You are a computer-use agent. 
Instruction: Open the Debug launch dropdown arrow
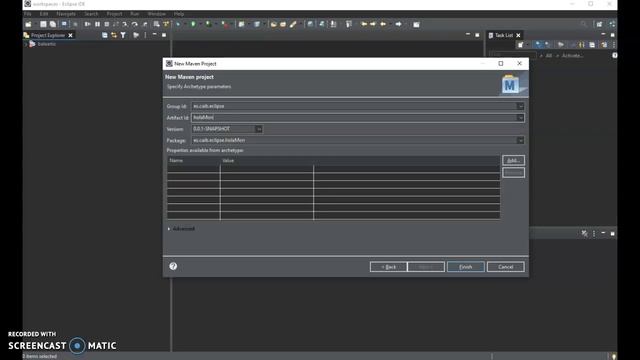pos(184,24)
